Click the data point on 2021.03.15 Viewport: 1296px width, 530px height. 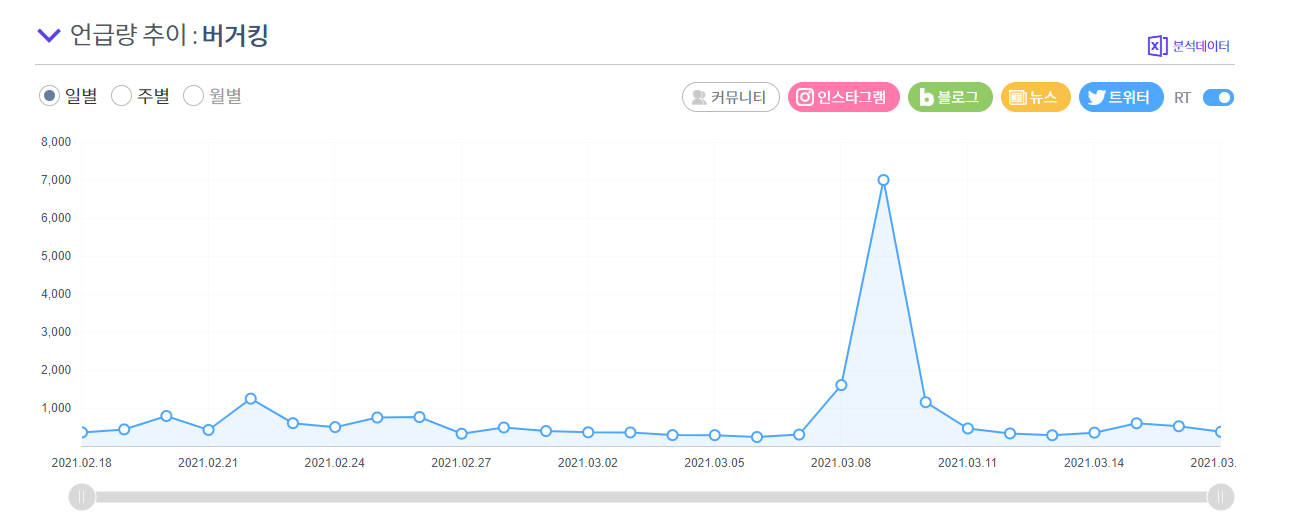(x=1136, y=423)
